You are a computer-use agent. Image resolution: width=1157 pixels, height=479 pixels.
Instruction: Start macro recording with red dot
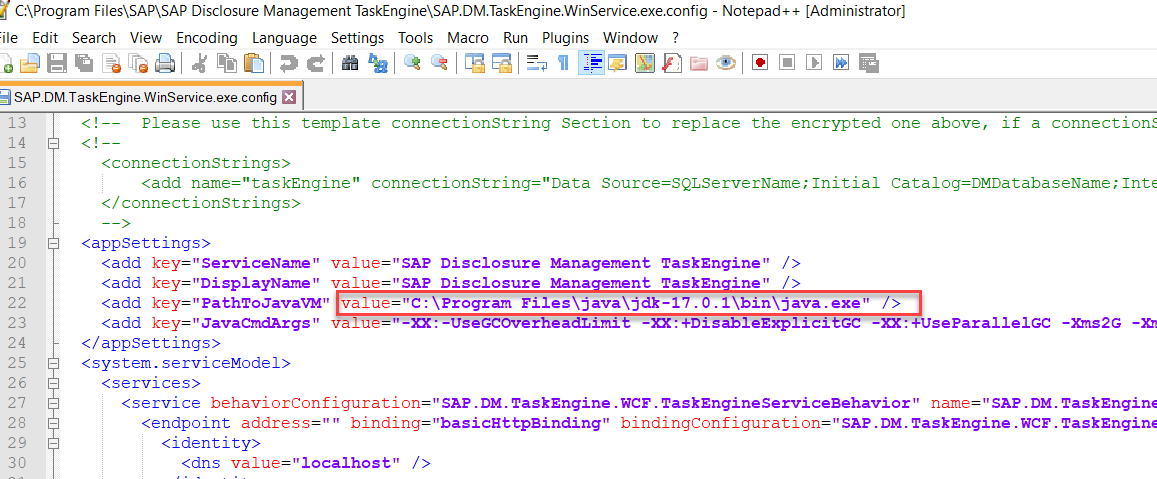point(760,63)
